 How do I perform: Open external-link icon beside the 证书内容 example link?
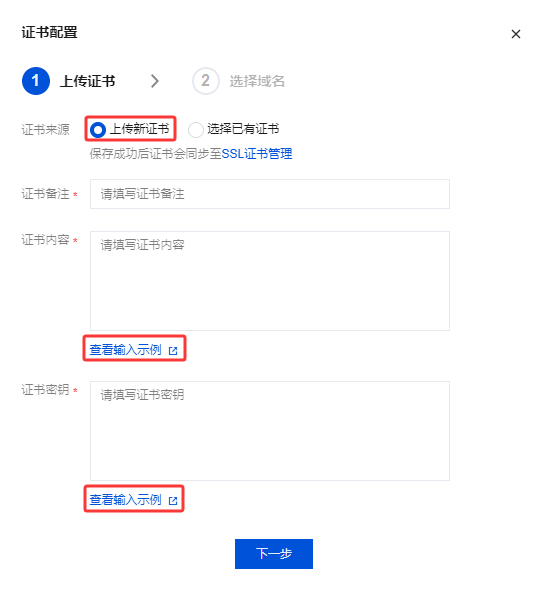coord(173,351)
